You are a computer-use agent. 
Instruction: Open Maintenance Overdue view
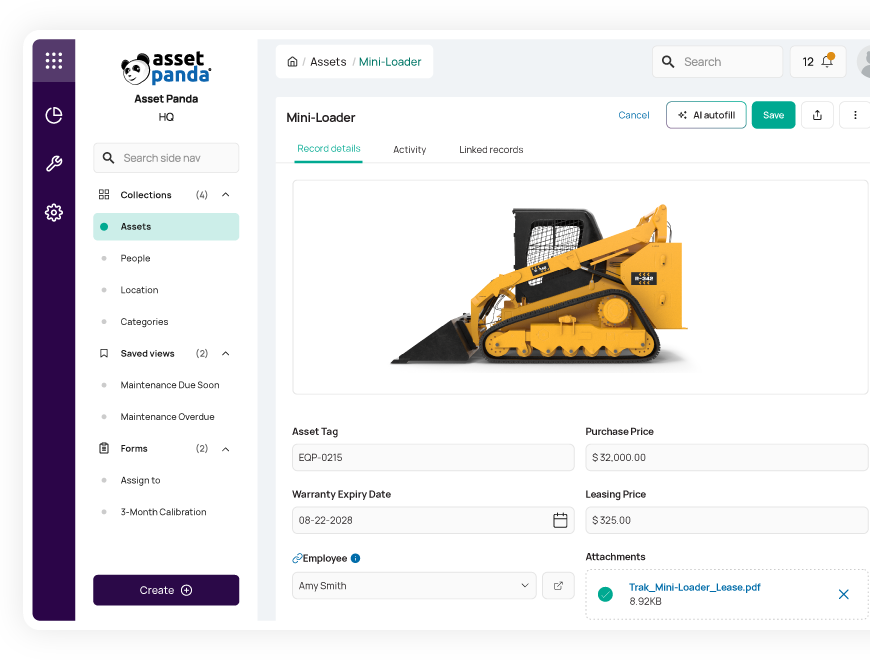click(x=166, y=417)
